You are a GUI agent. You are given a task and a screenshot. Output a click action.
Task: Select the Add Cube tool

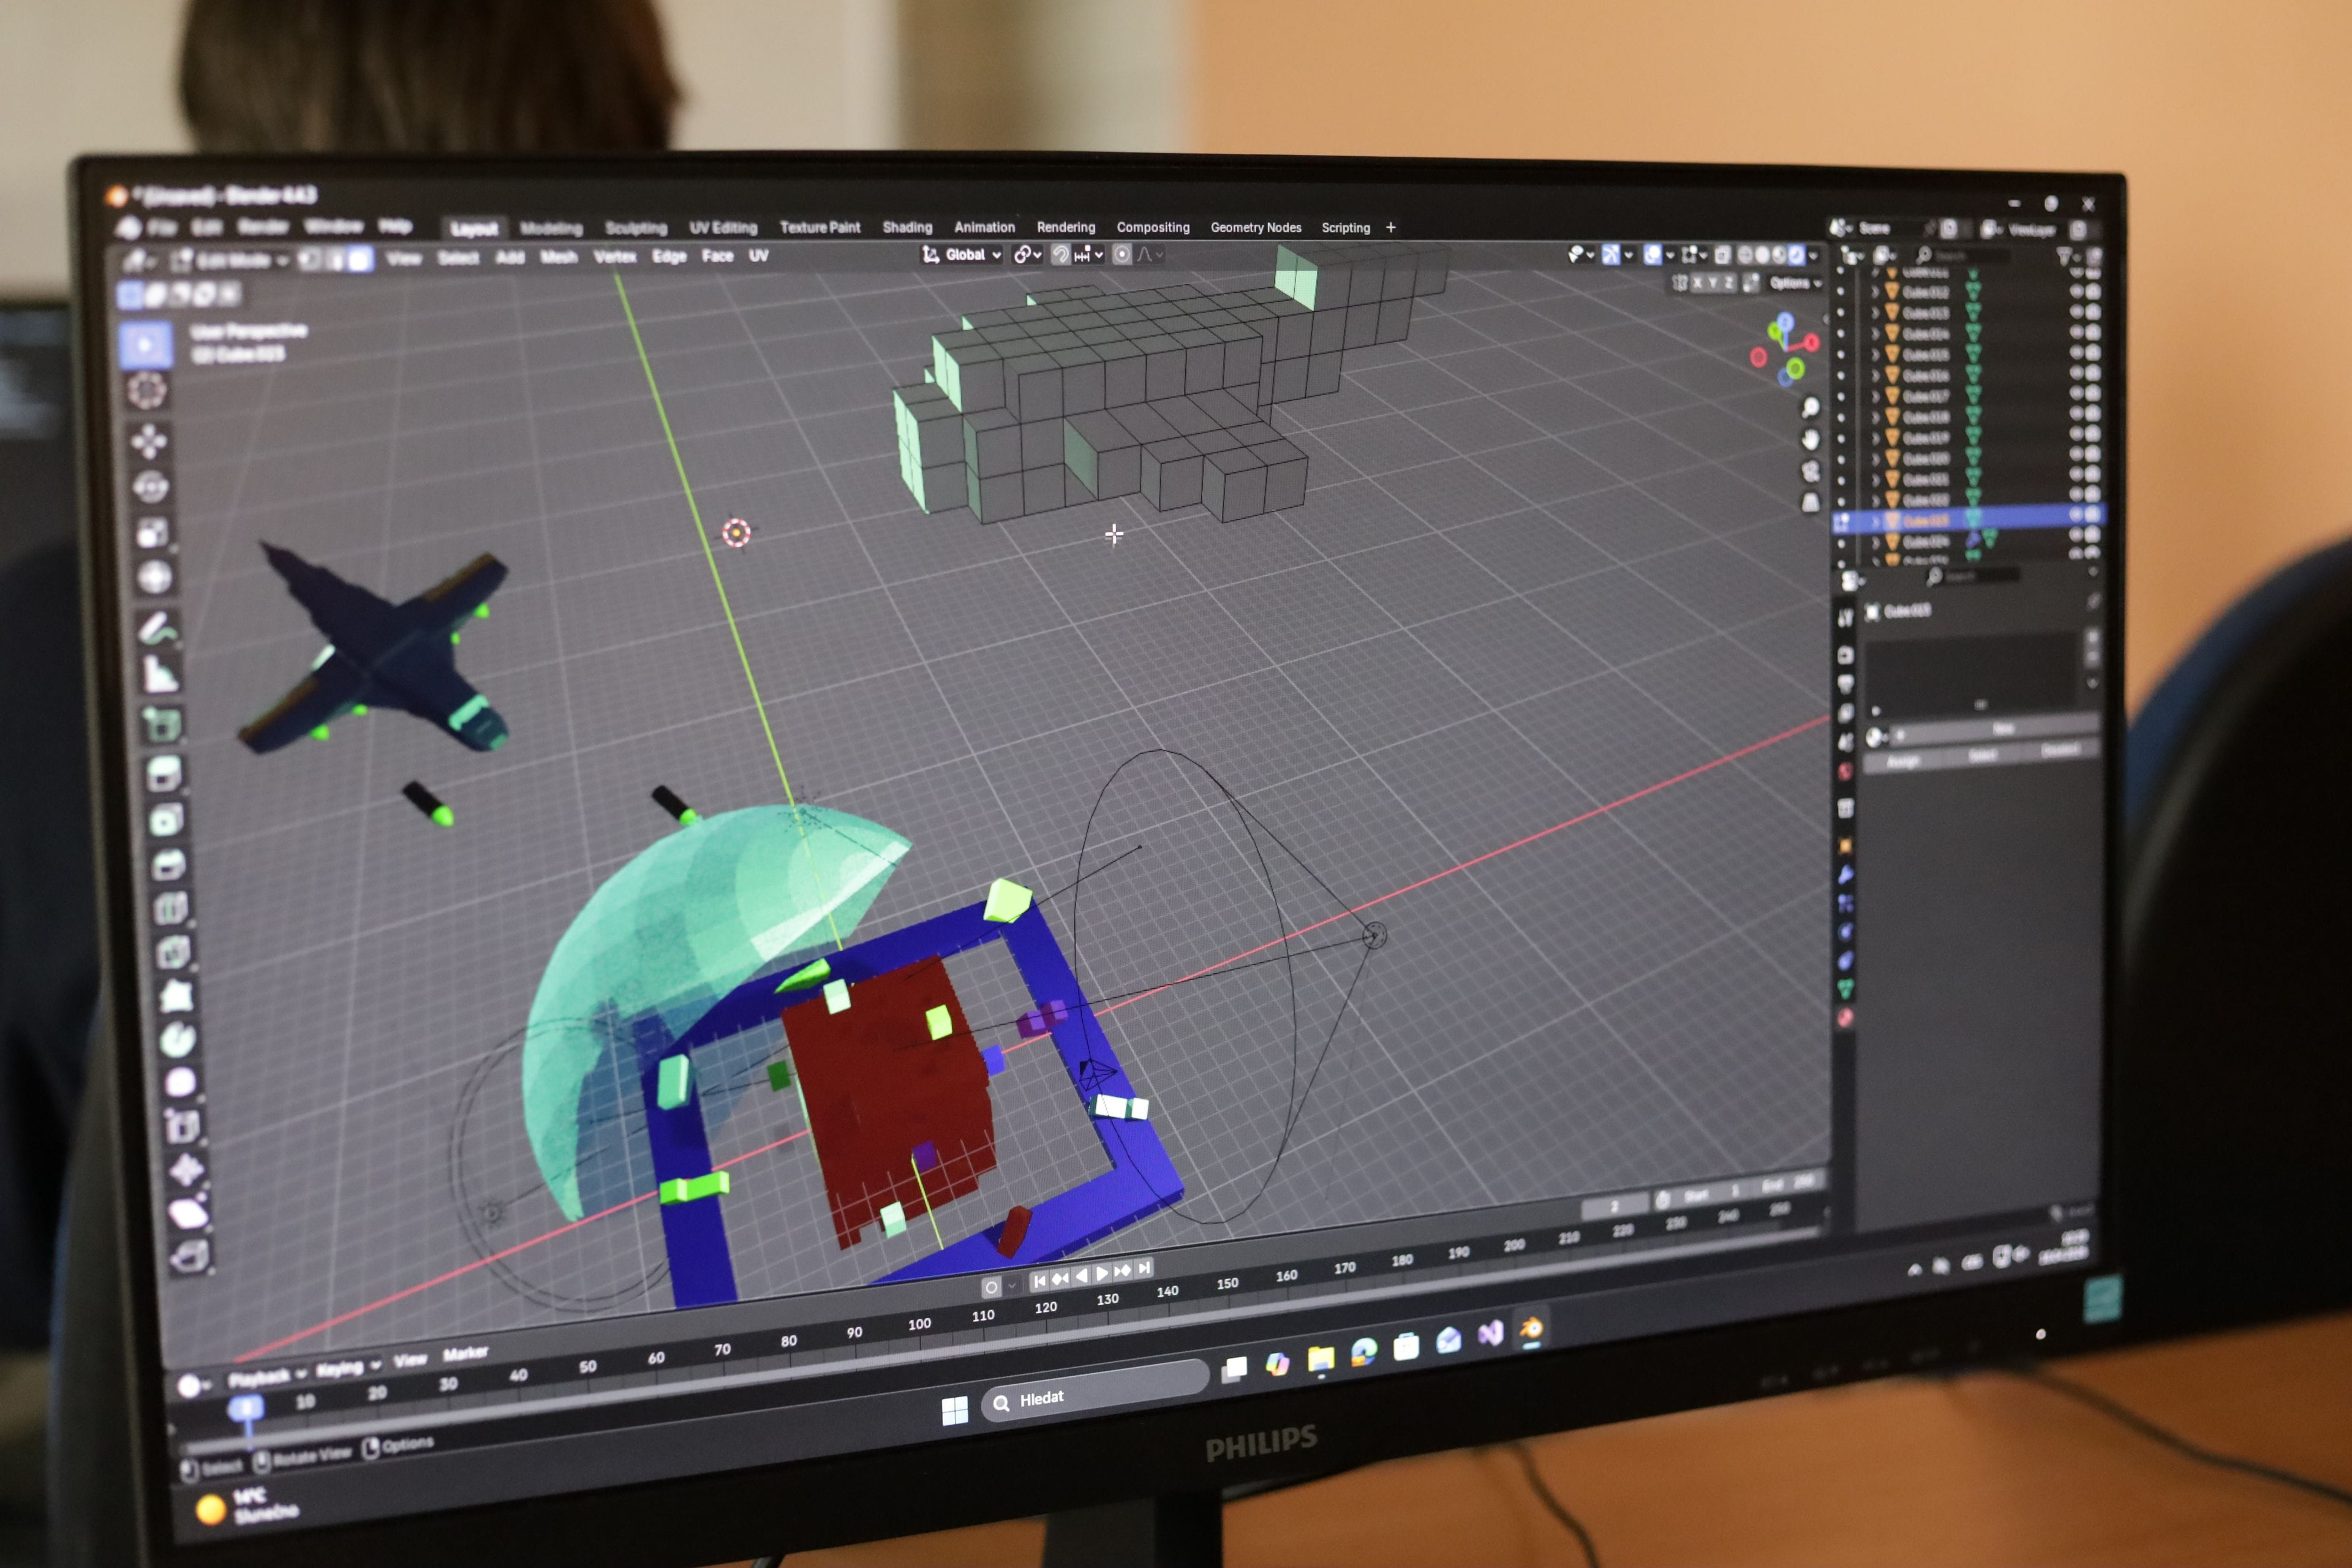162,723
